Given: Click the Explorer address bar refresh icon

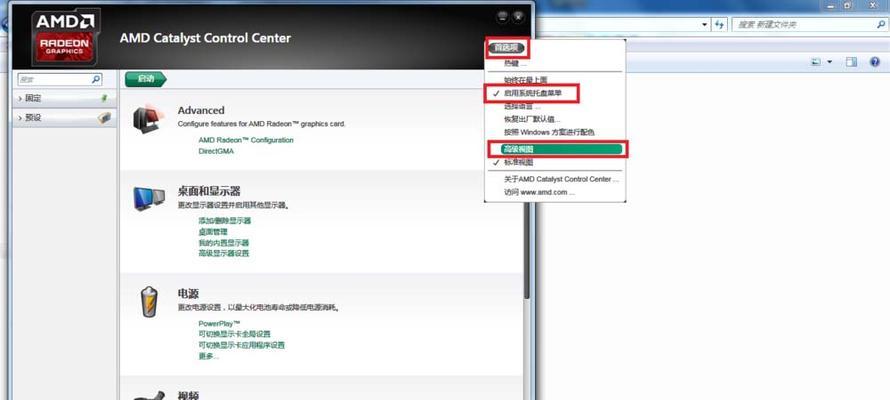Looking at the screenshot, I should click(719, 24).
